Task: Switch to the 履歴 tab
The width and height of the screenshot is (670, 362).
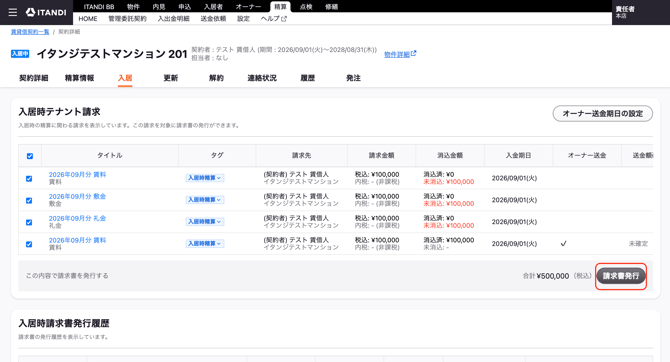Action: pos(308,78)
